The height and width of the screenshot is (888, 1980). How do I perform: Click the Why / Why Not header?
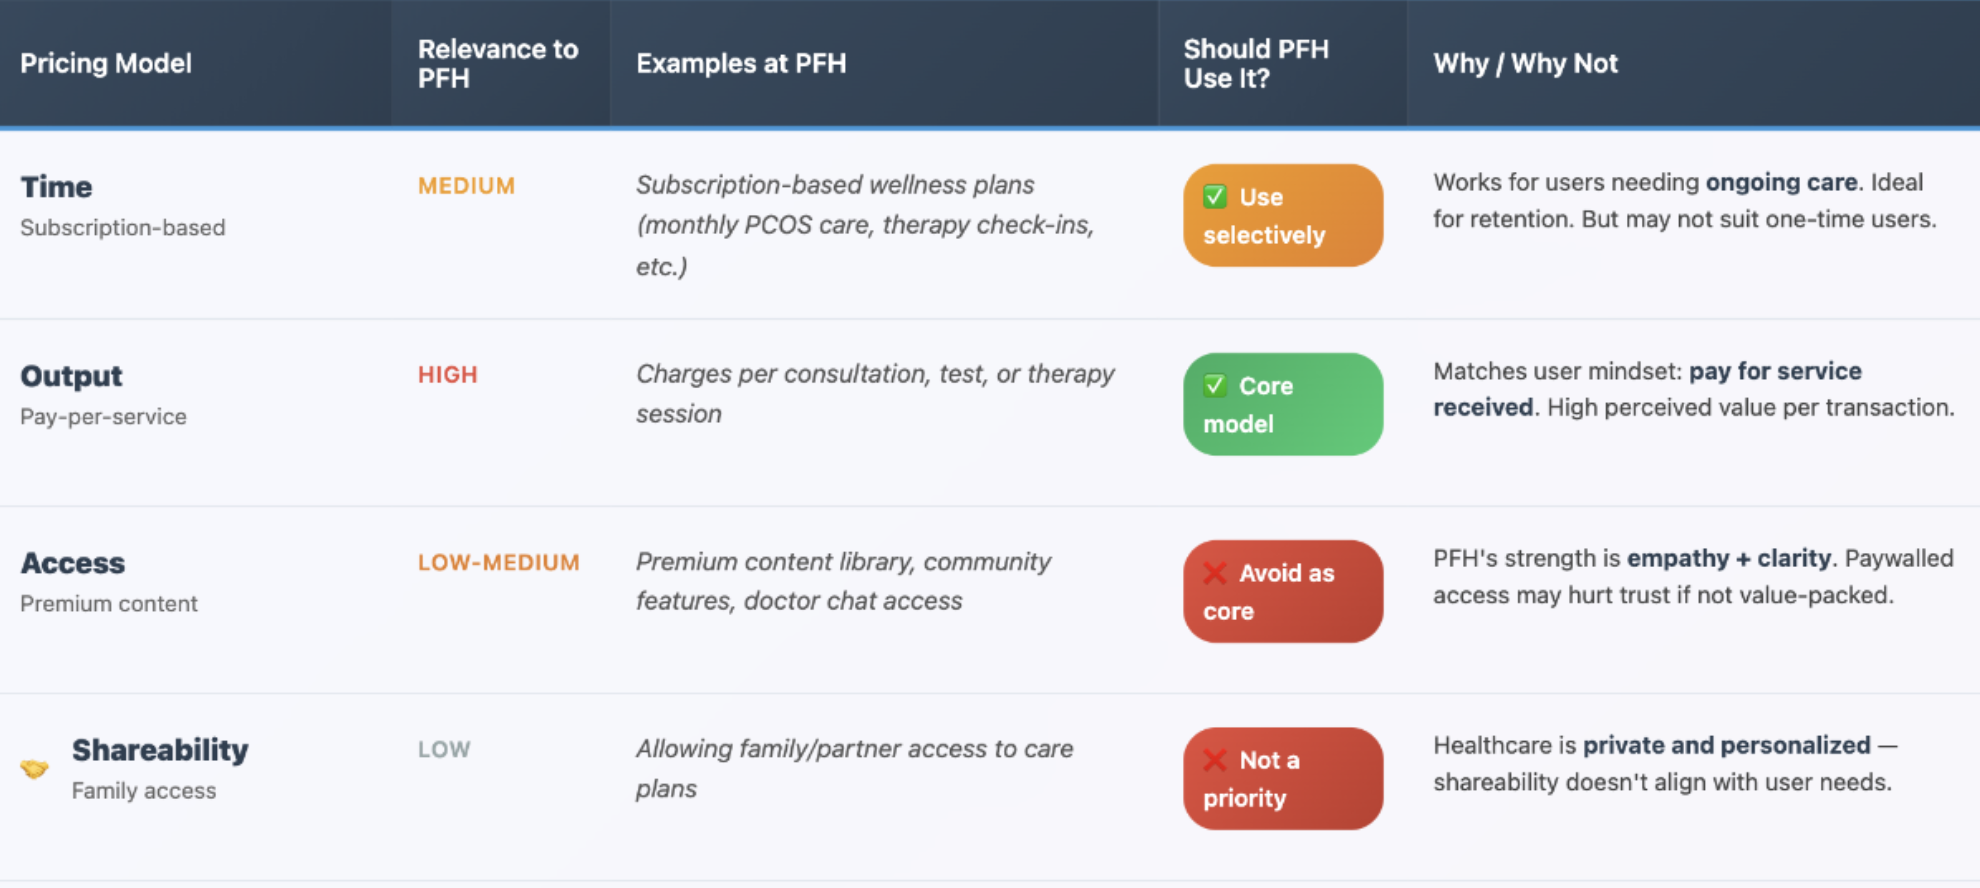pyautogui.click(x=1525, y=64)
